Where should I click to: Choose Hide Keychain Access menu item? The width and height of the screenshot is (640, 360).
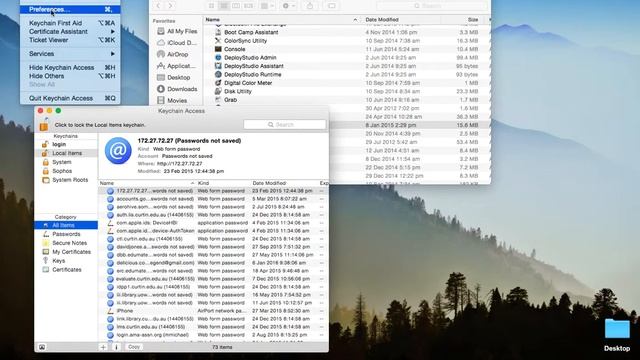pos(70,67)
